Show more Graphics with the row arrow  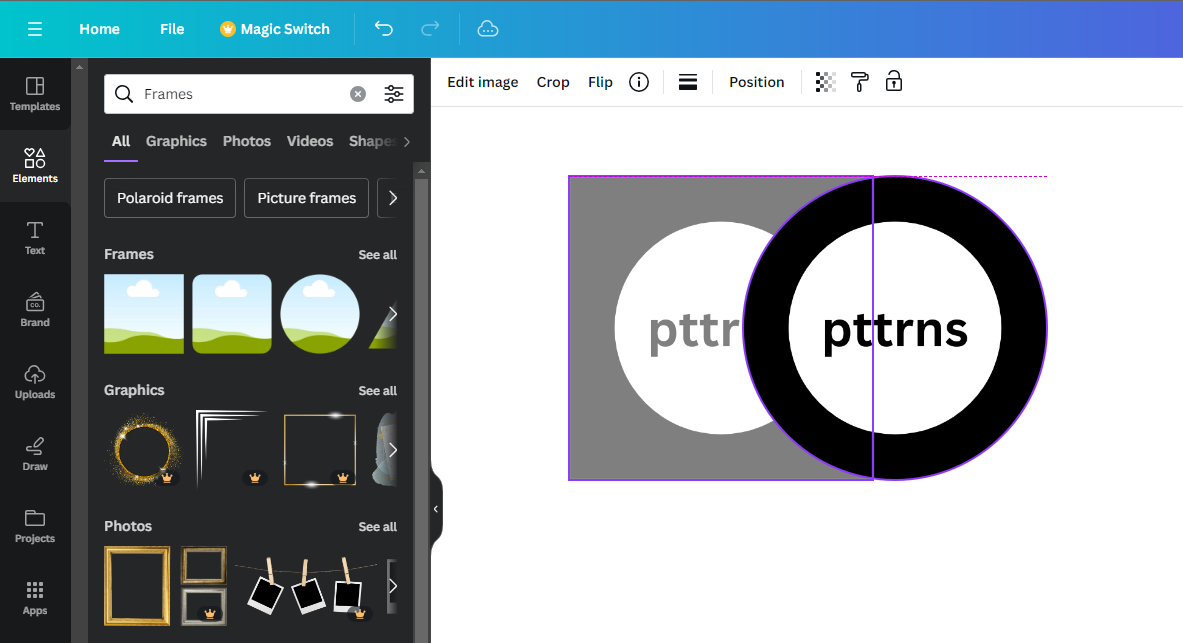[x=392, y=450]
